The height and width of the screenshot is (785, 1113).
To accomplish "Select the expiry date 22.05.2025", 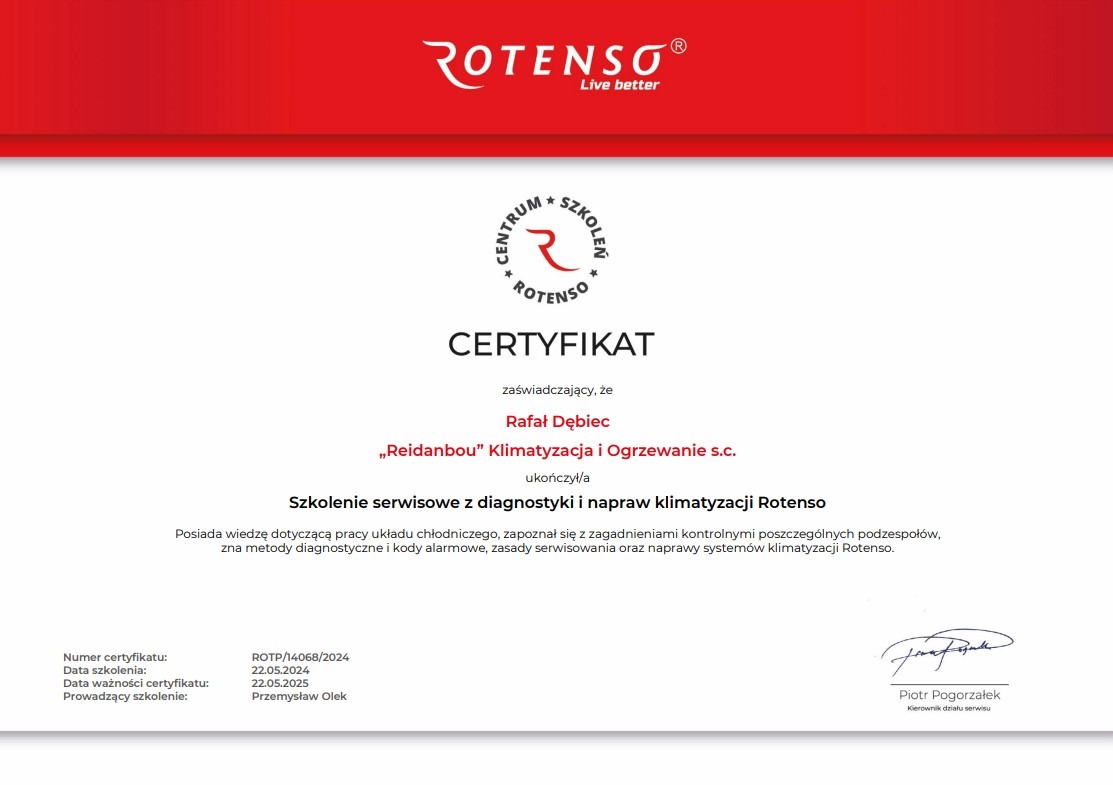I will (281, 683).
